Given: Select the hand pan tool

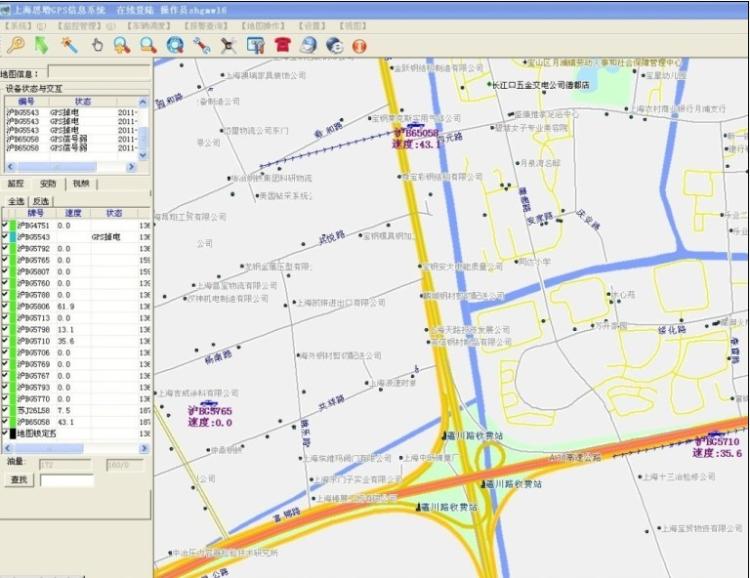Looking at the screenshot, I should pos(97,46).
